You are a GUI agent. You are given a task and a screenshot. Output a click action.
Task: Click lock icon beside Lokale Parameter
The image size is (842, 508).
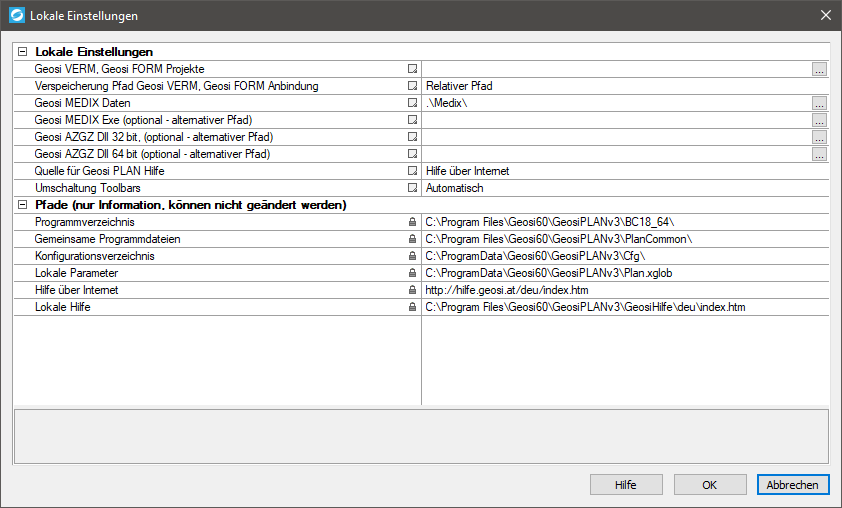pyautogui.click(x=412, y=273)
